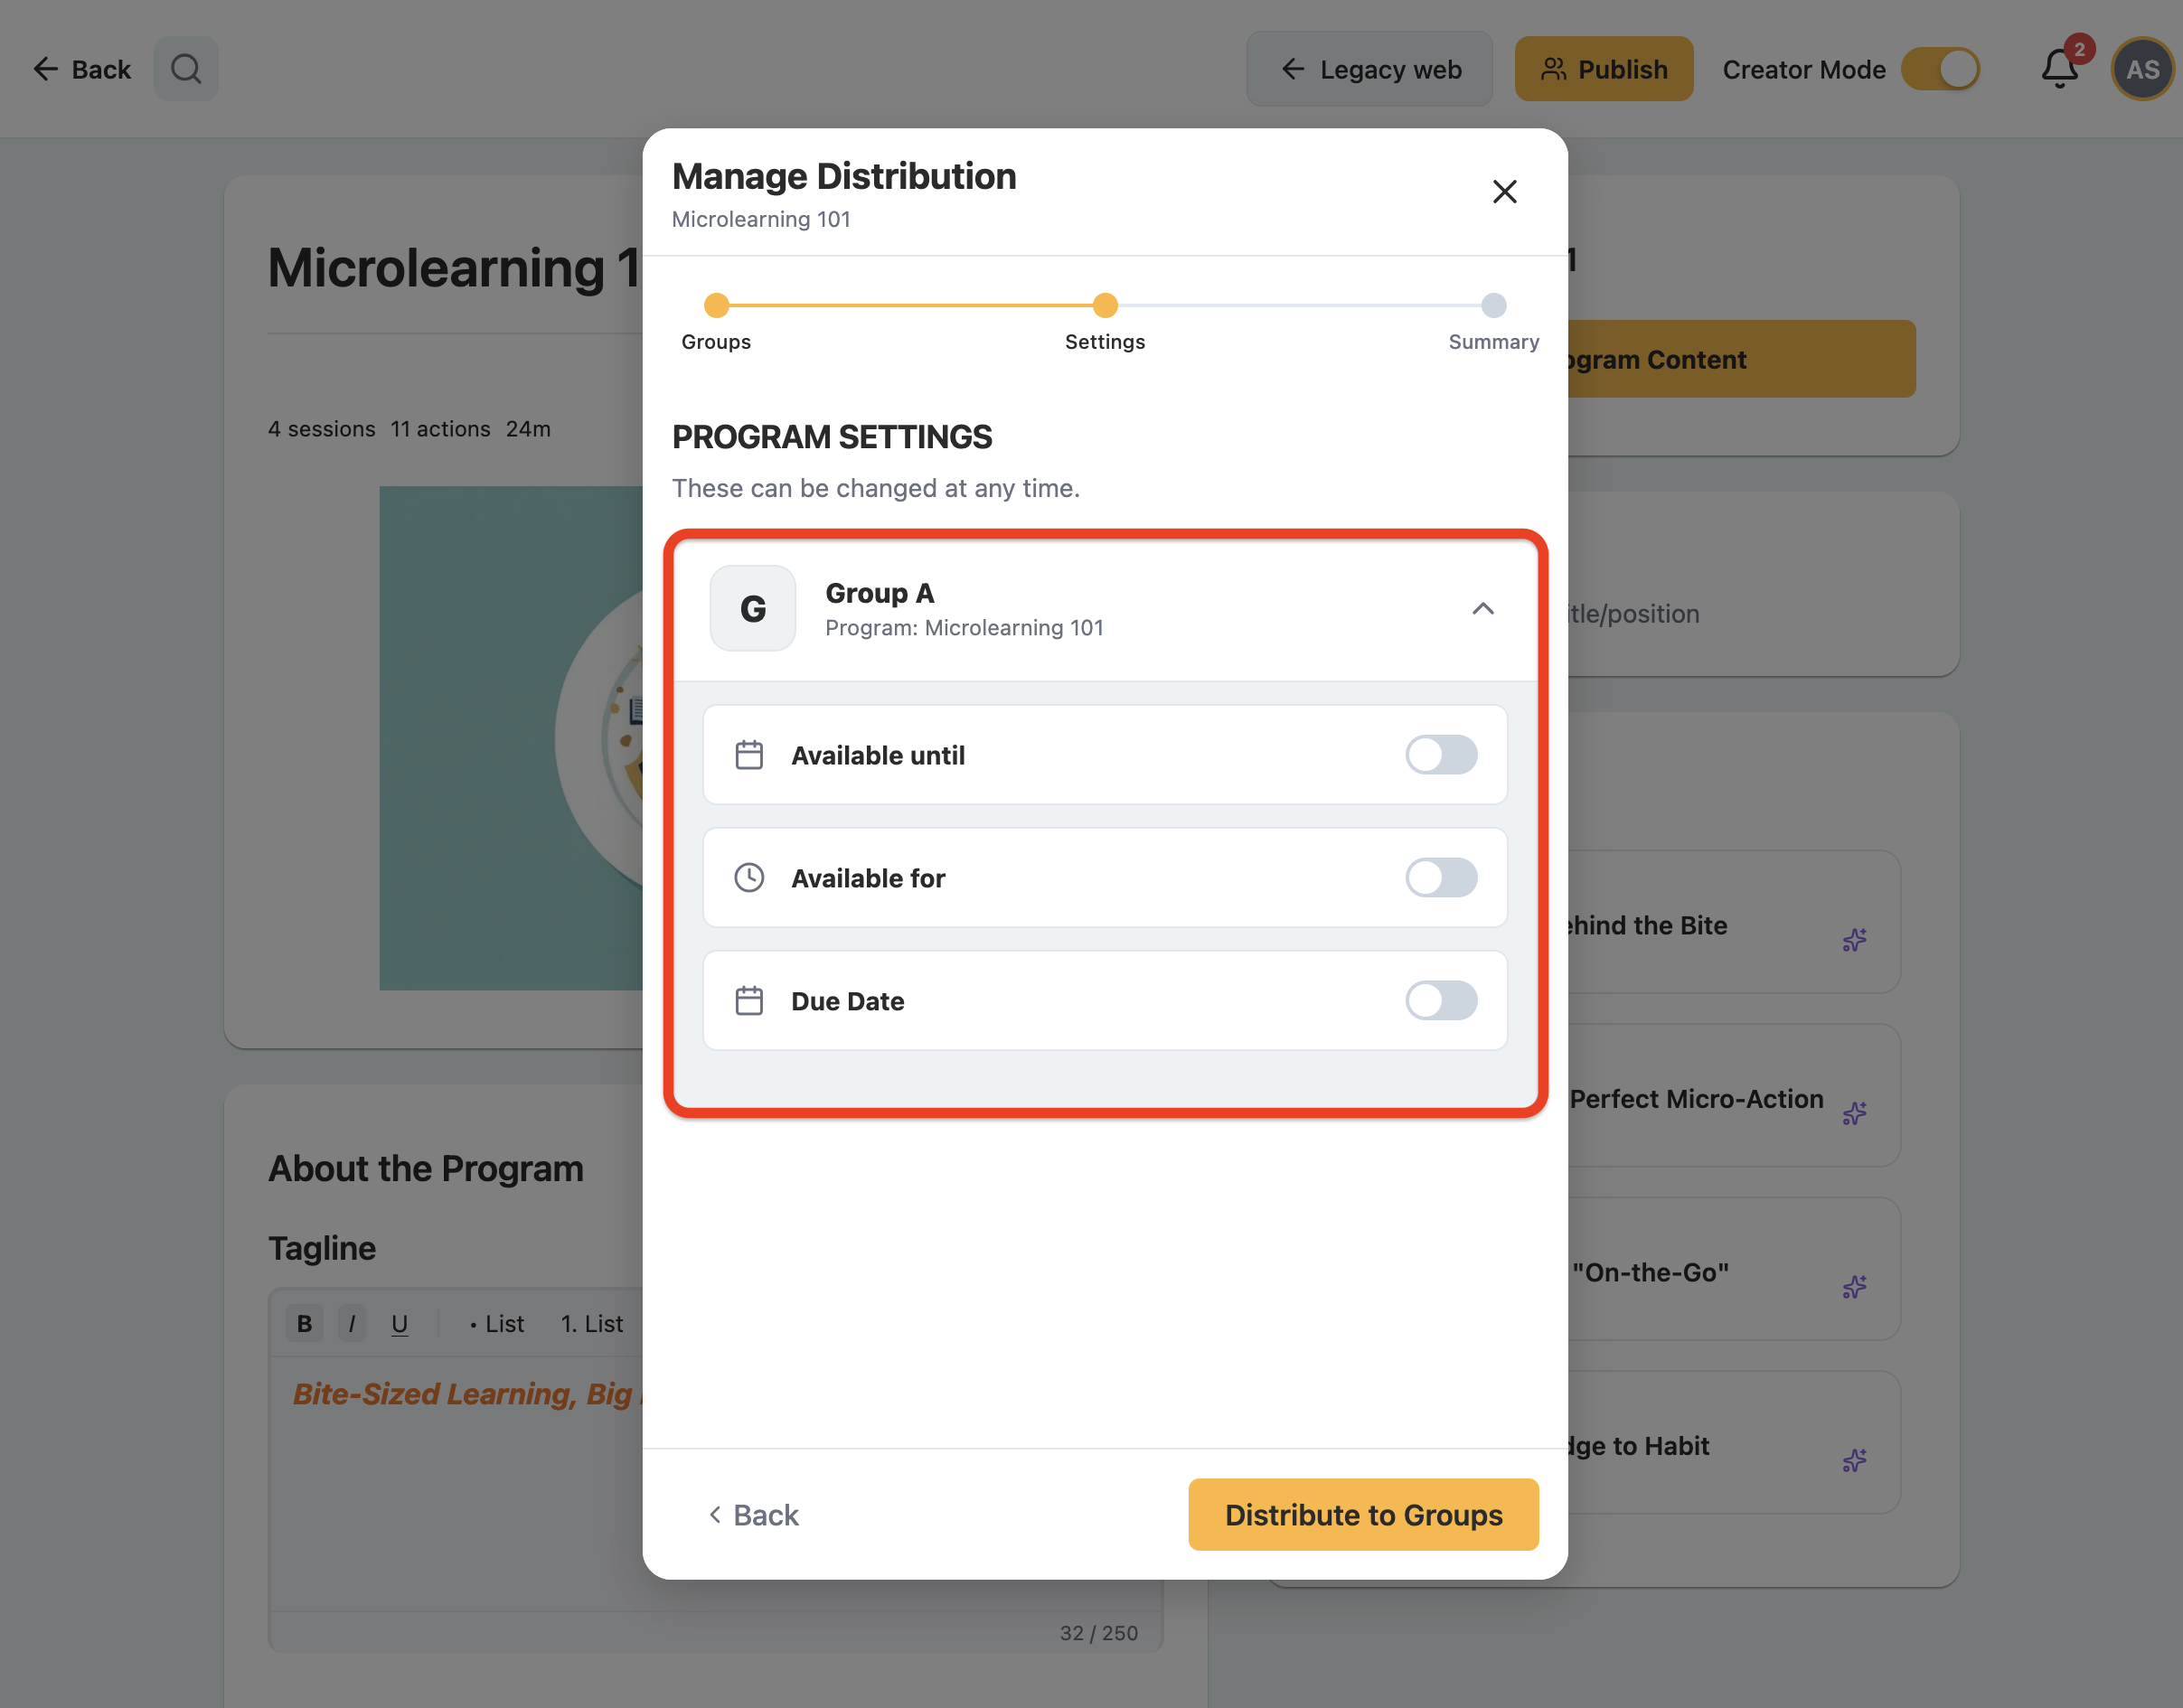Turn on the Due Date toggle
This screenshot has height=1708, width=2183.
(x=1441, y=1000)
